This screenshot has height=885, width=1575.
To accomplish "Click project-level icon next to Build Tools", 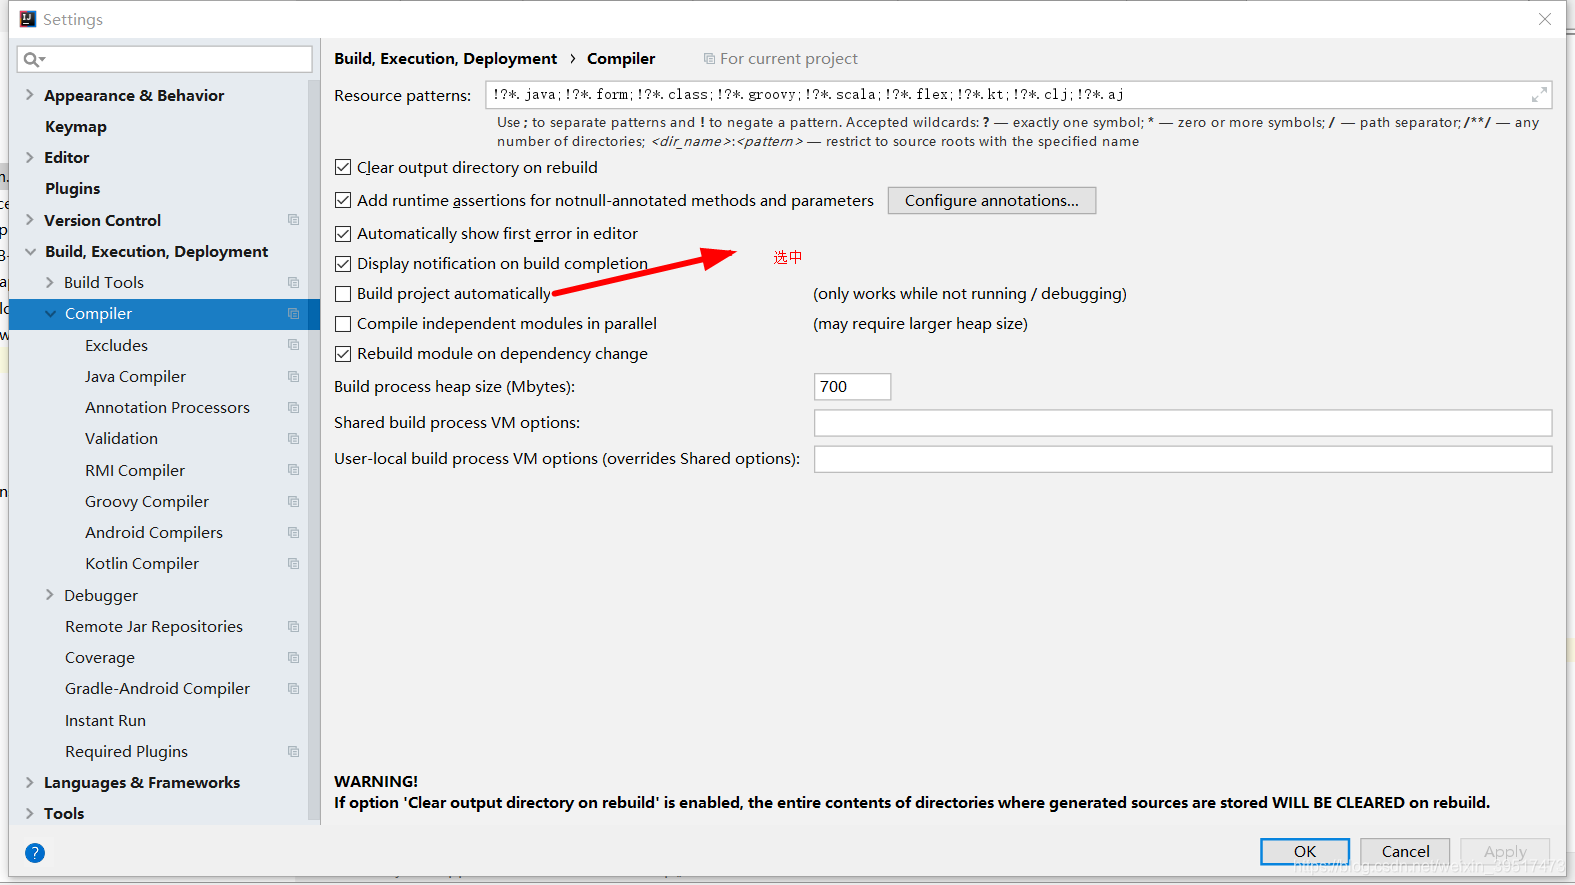I will point(293,283).
